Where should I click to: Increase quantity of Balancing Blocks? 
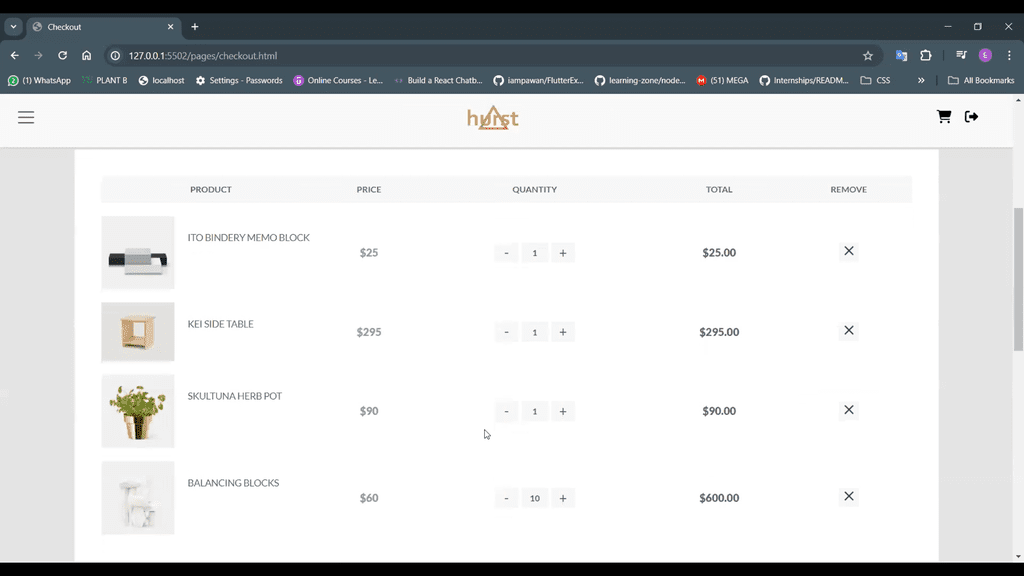(x=563, y=498)
